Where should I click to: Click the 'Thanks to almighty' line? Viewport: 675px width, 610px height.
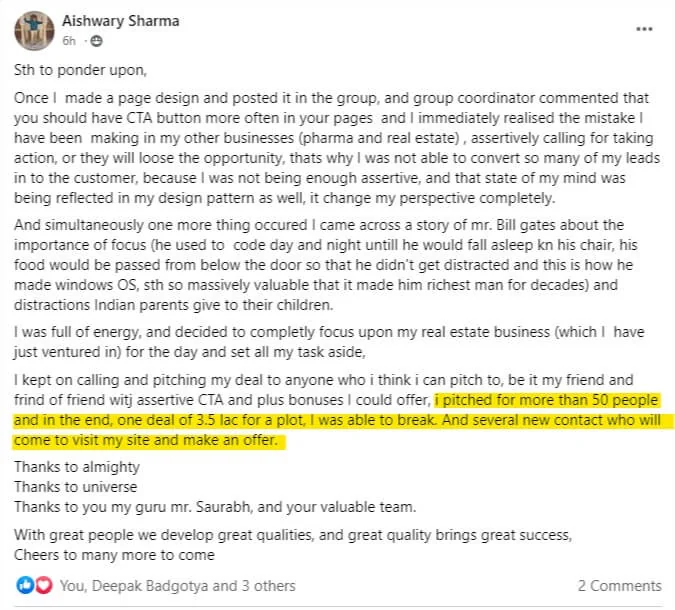click(x=77, y=467)
